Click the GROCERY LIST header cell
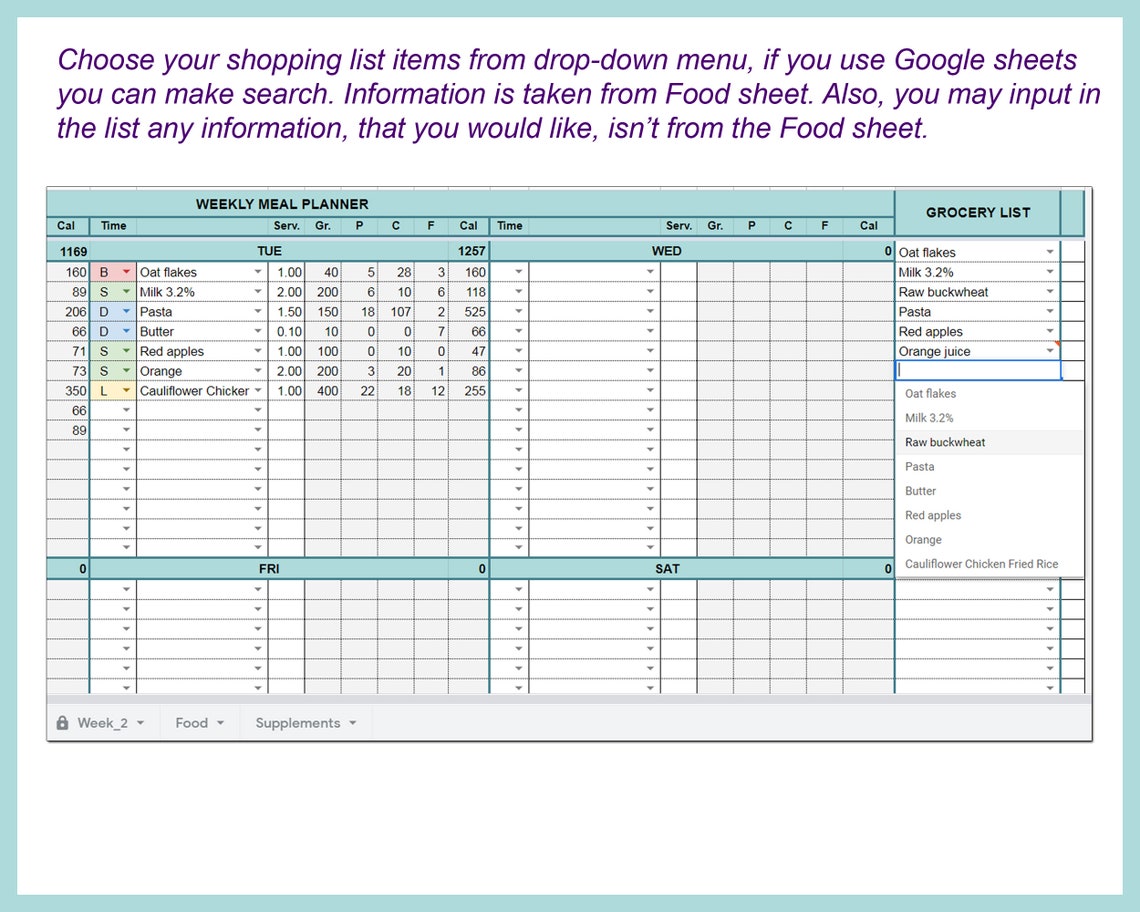 [x=978, y=212]
